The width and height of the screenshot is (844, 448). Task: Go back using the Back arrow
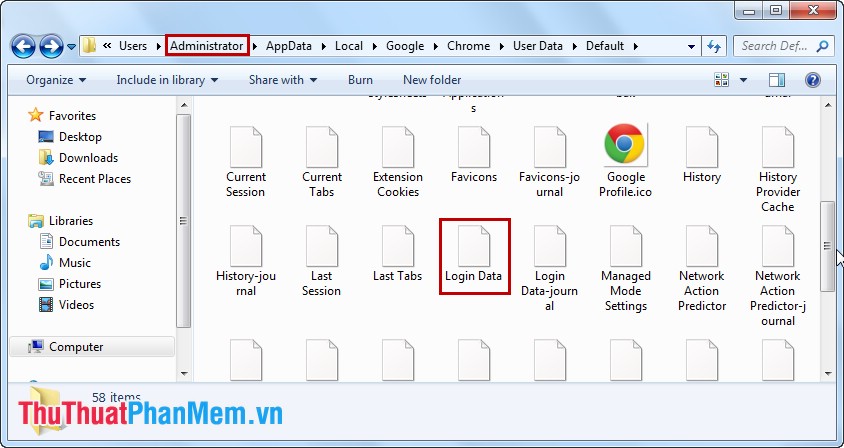(x=23, y=46)
